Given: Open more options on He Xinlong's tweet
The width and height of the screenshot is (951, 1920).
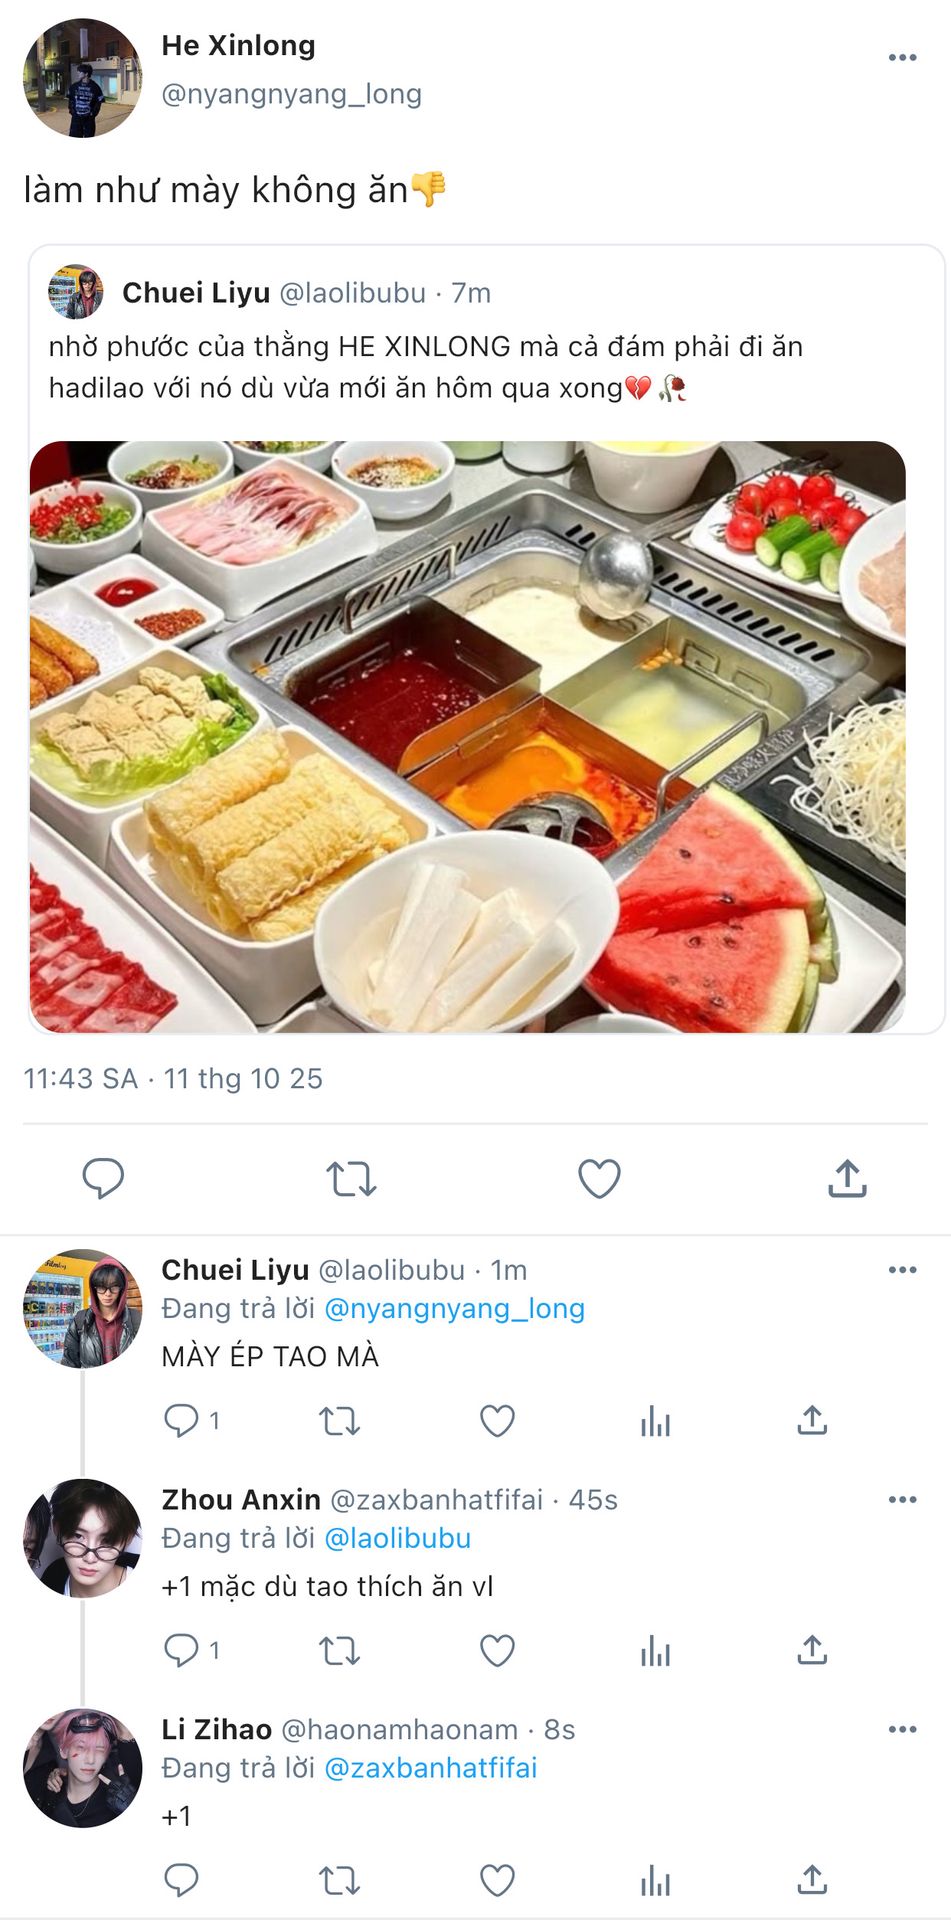Looking at the screenshot, I should pos(902,58).
